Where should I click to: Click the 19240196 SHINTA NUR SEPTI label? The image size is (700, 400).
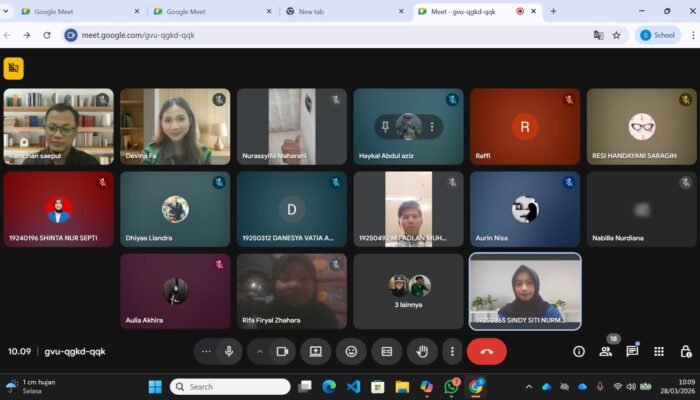[x=53, y=238]
